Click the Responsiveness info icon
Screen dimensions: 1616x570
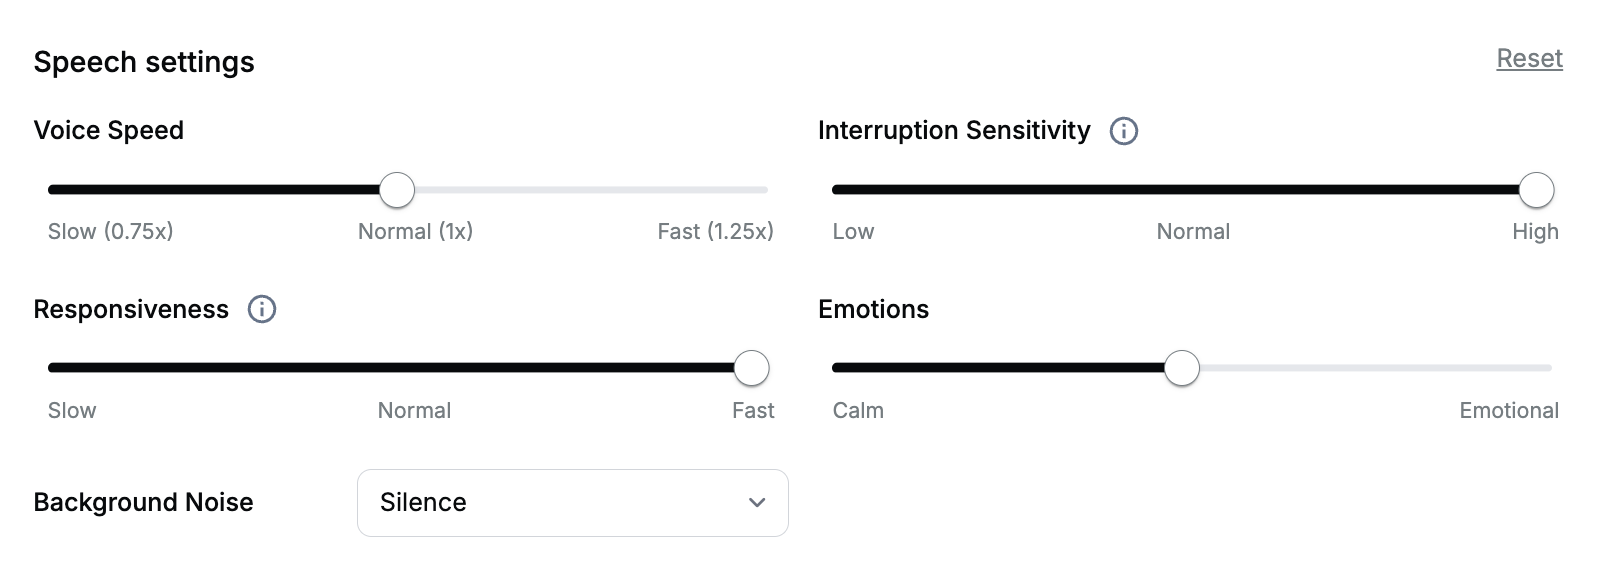pyautogui.click(x=262, y=310)
